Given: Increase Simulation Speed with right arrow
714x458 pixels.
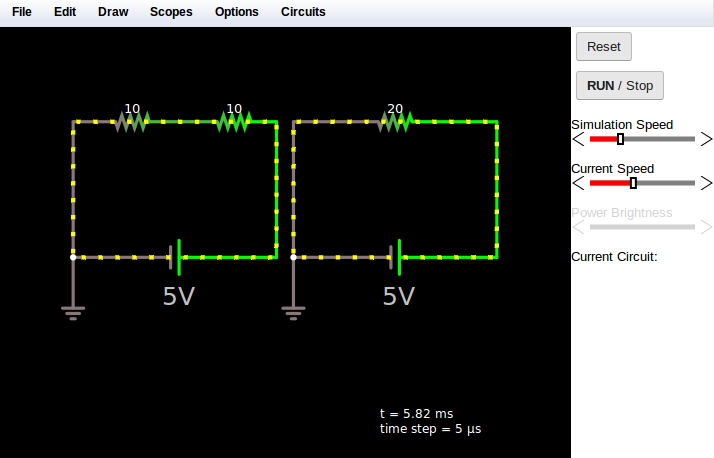Looking at the screenshot, I should click(x=706, y=139).
